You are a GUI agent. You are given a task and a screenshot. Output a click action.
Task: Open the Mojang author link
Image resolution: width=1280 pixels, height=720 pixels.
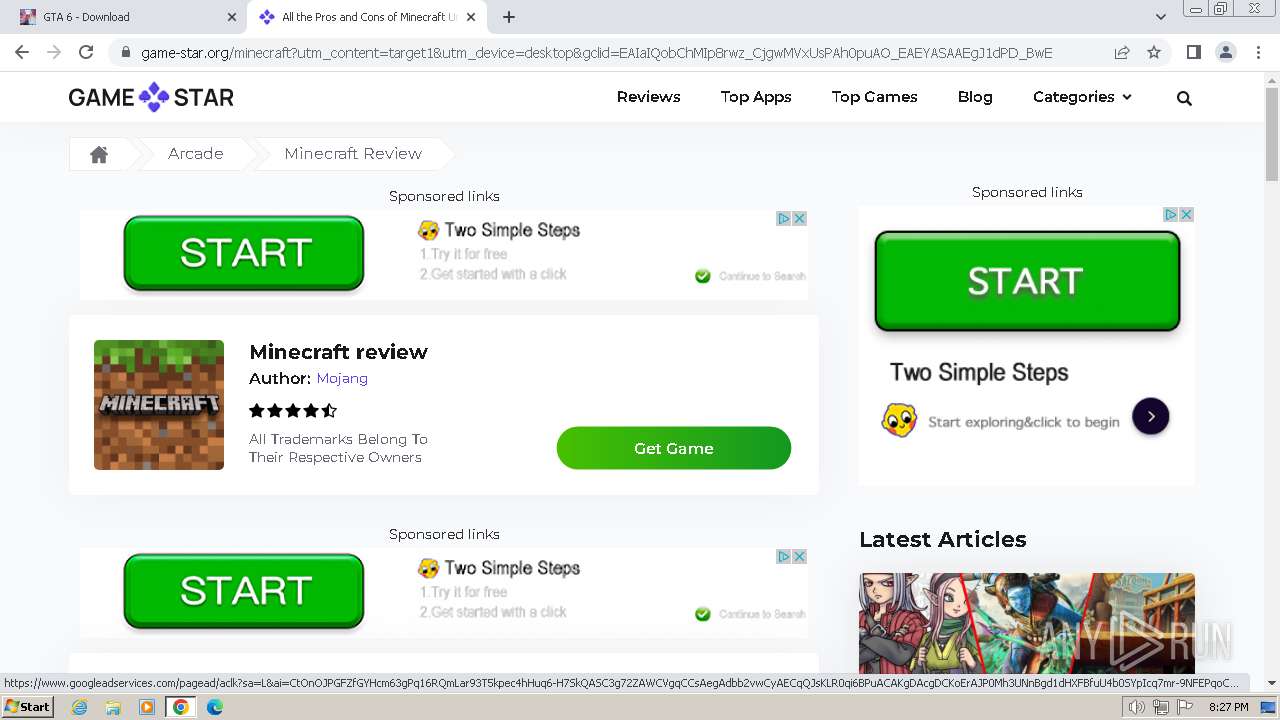[342, 378]
